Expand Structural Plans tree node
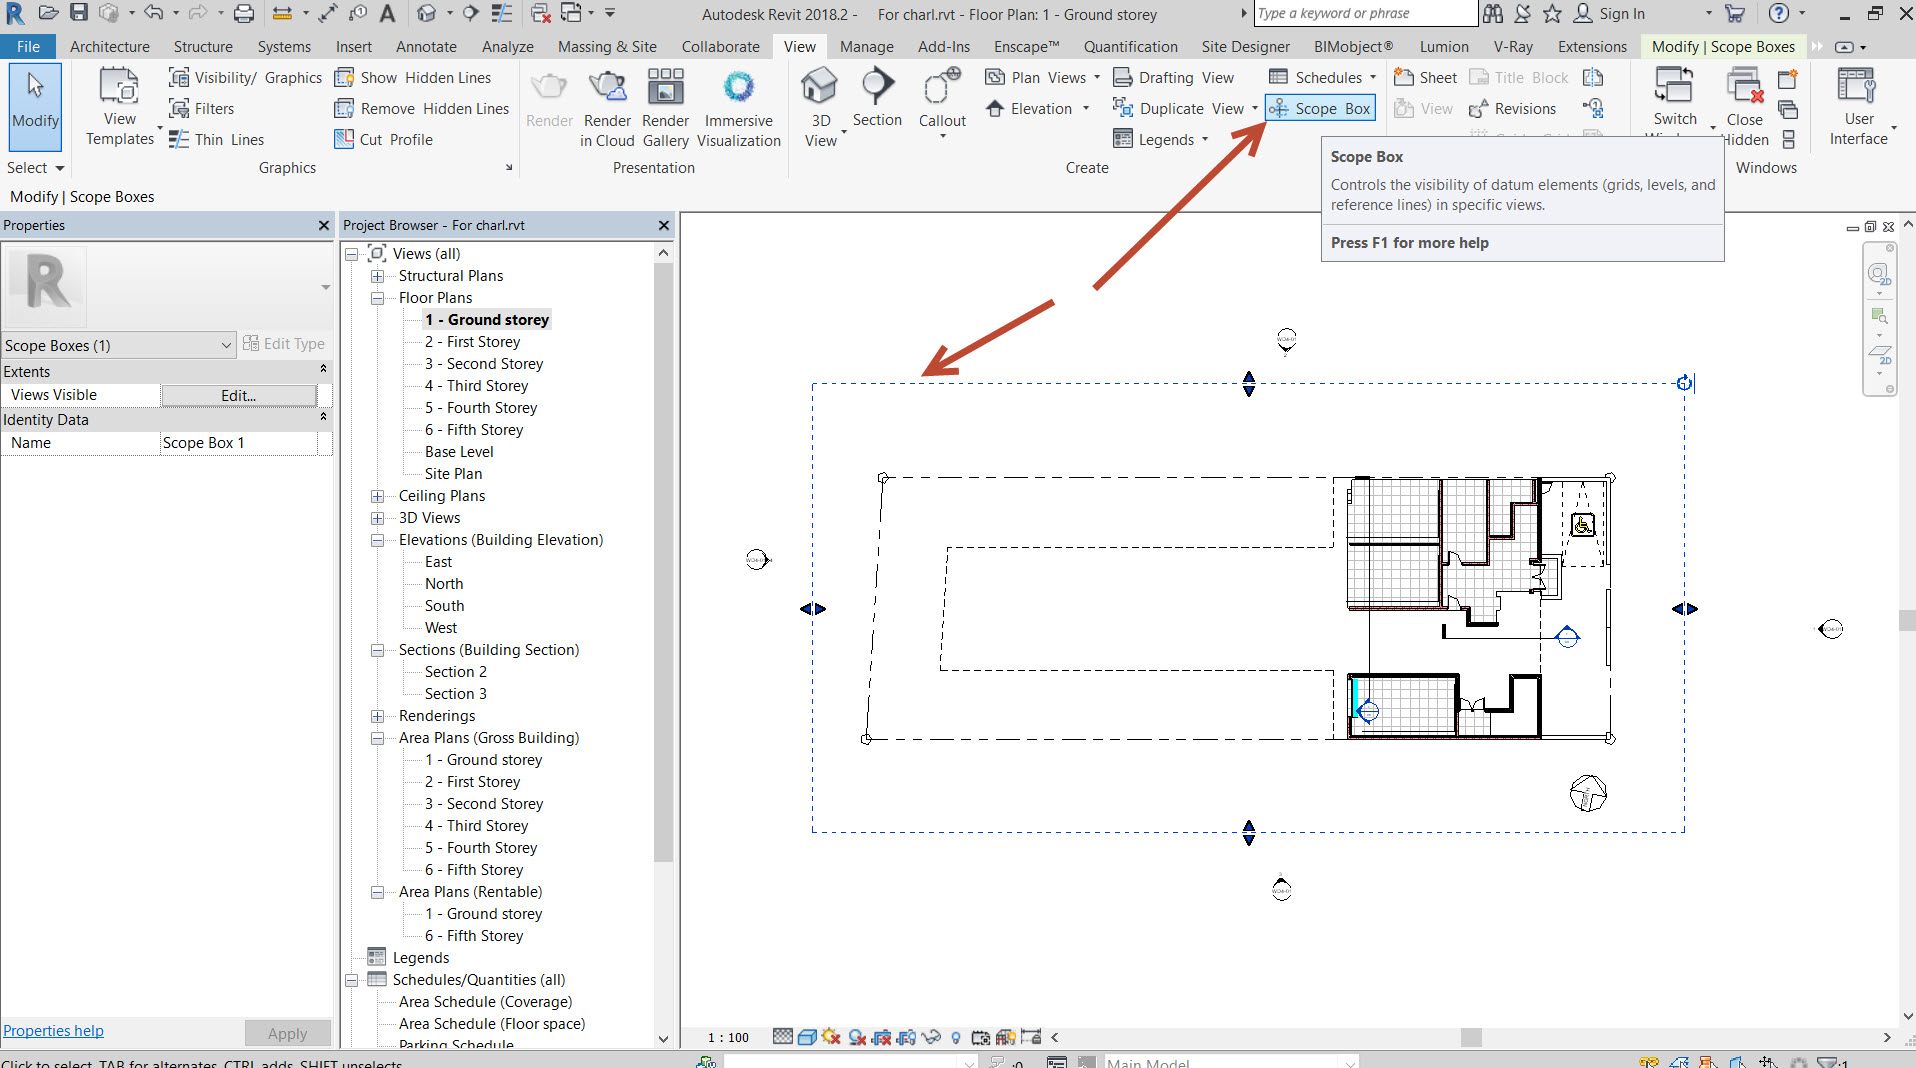The height and width of the screenshot is (1068, 1916). 377,276
